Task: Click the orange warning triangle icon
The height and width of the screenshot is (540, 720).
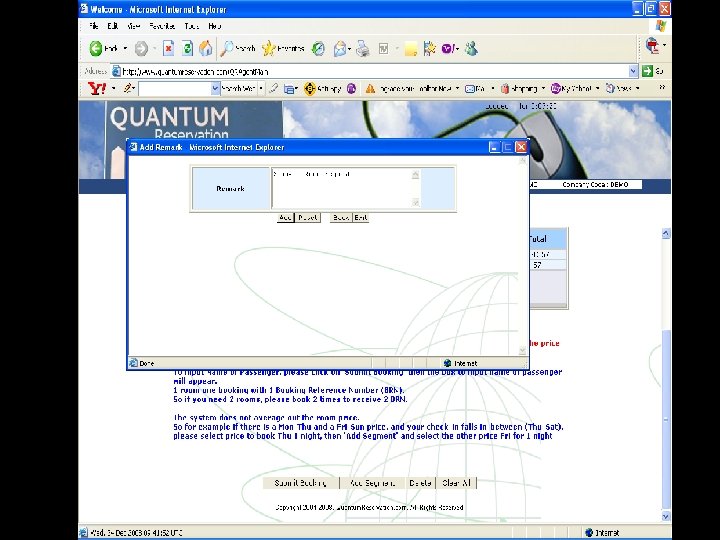Action: point(370,89)
